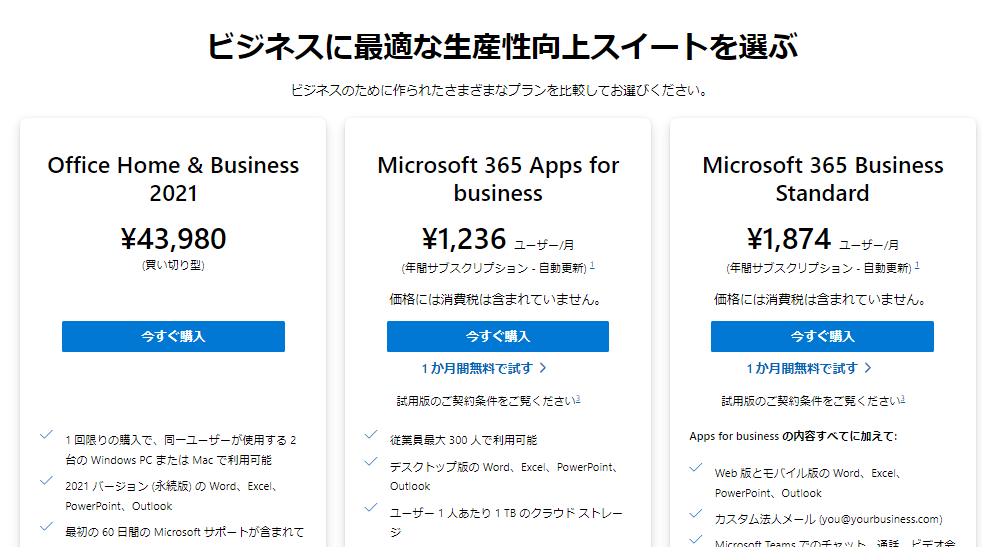Click the (買い切り型) label
The image size is (982, 547).
[x=173, y=265]
